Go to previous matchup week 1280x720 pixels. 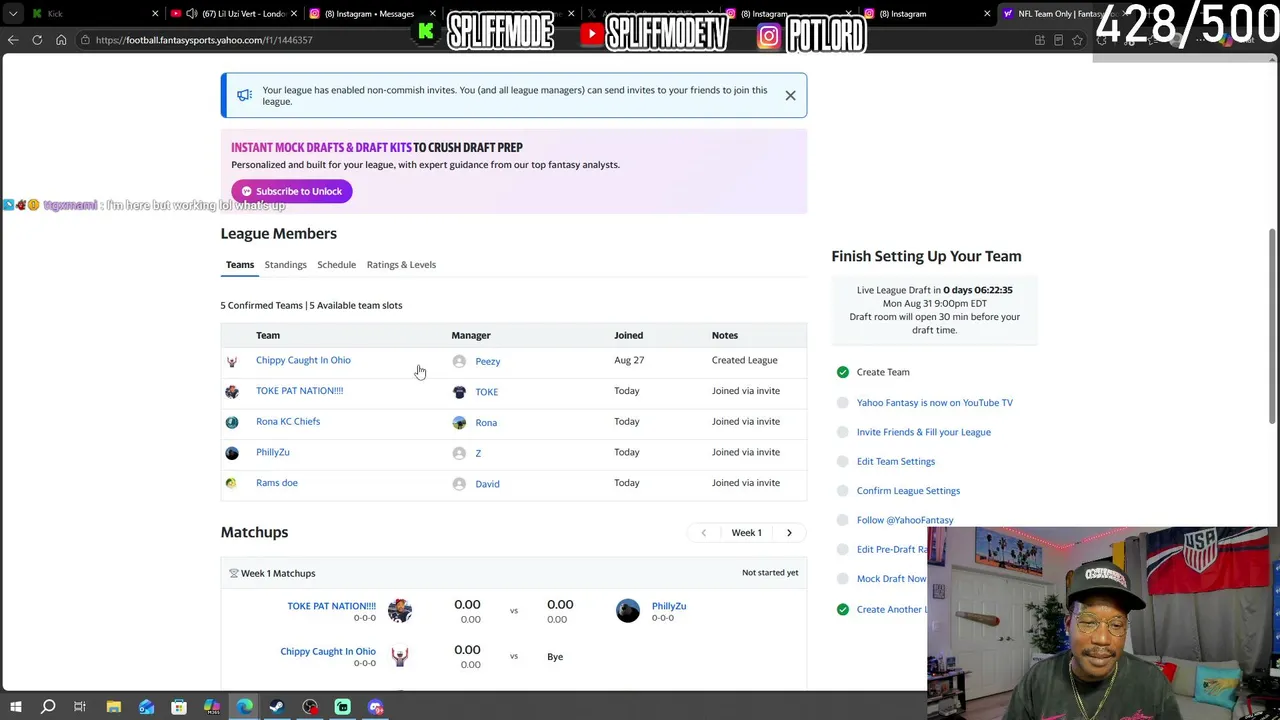(x=703, y=533)
